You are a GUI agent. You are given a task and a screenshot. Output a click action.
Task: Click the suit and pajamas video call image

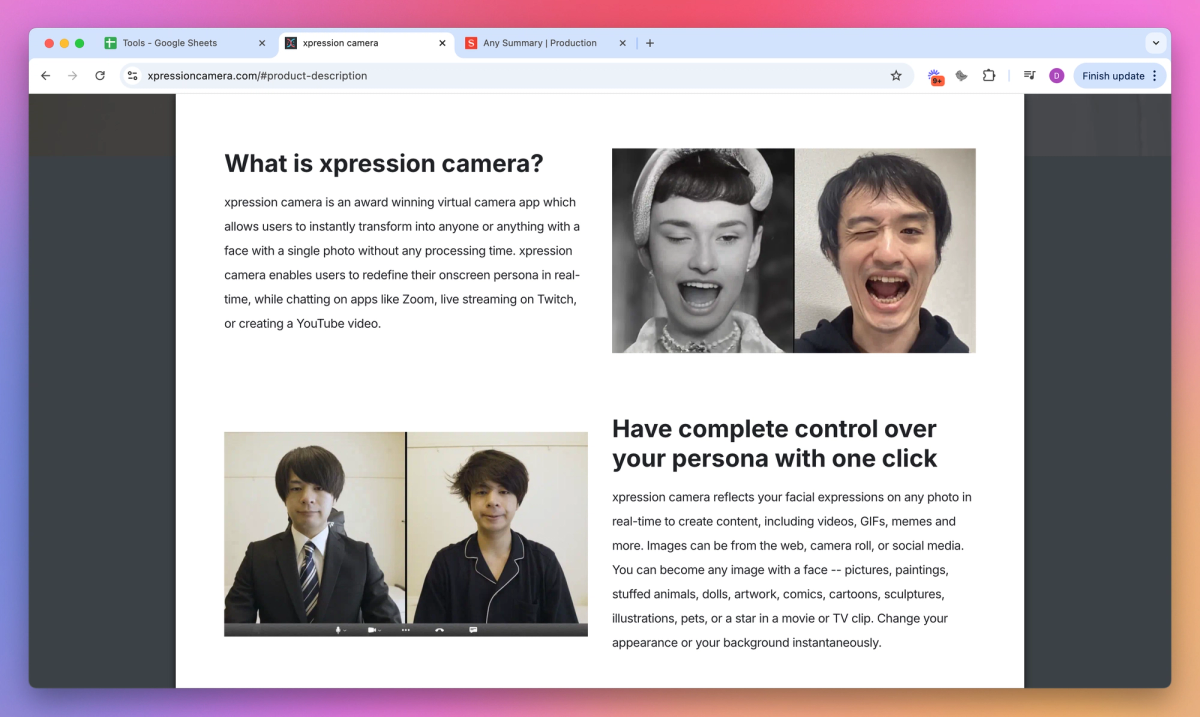click(x=405, y=534)
